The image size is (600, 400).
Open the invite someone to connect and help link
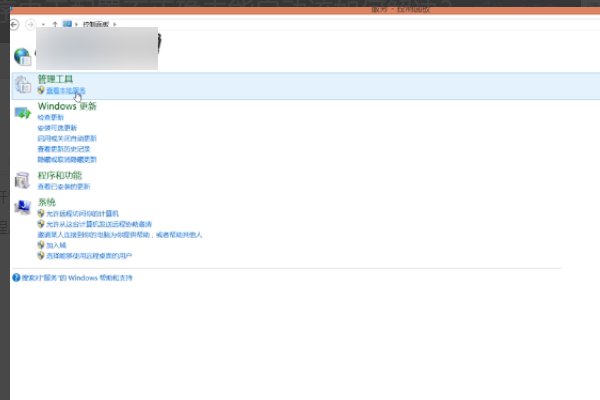(x=119, y=235)
